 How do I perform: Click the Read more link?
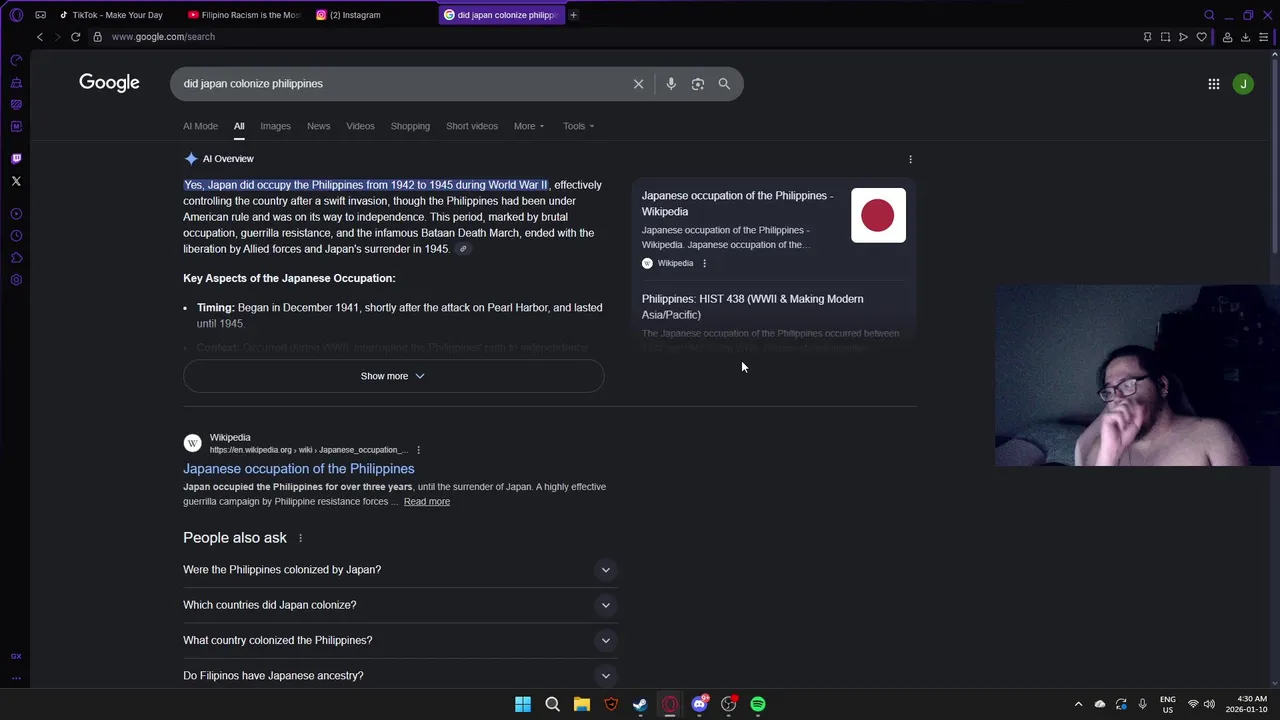pos(427,502)
